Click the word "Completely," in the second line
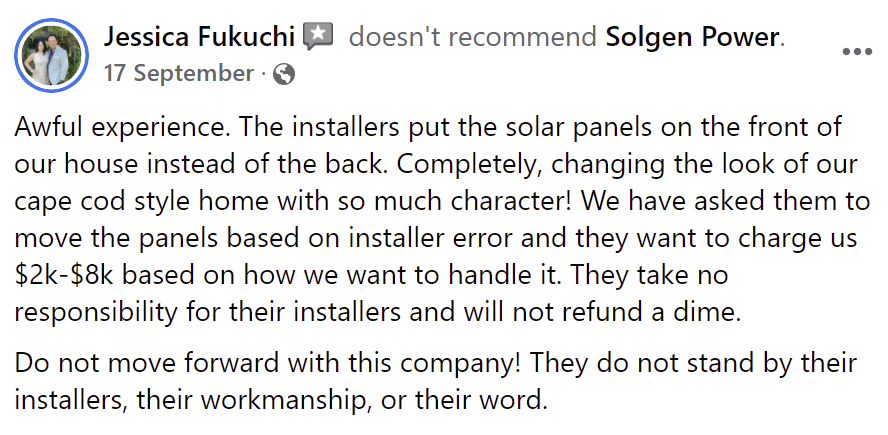The width and height of the screenshot is (888, 435). (x=469, y=164)
